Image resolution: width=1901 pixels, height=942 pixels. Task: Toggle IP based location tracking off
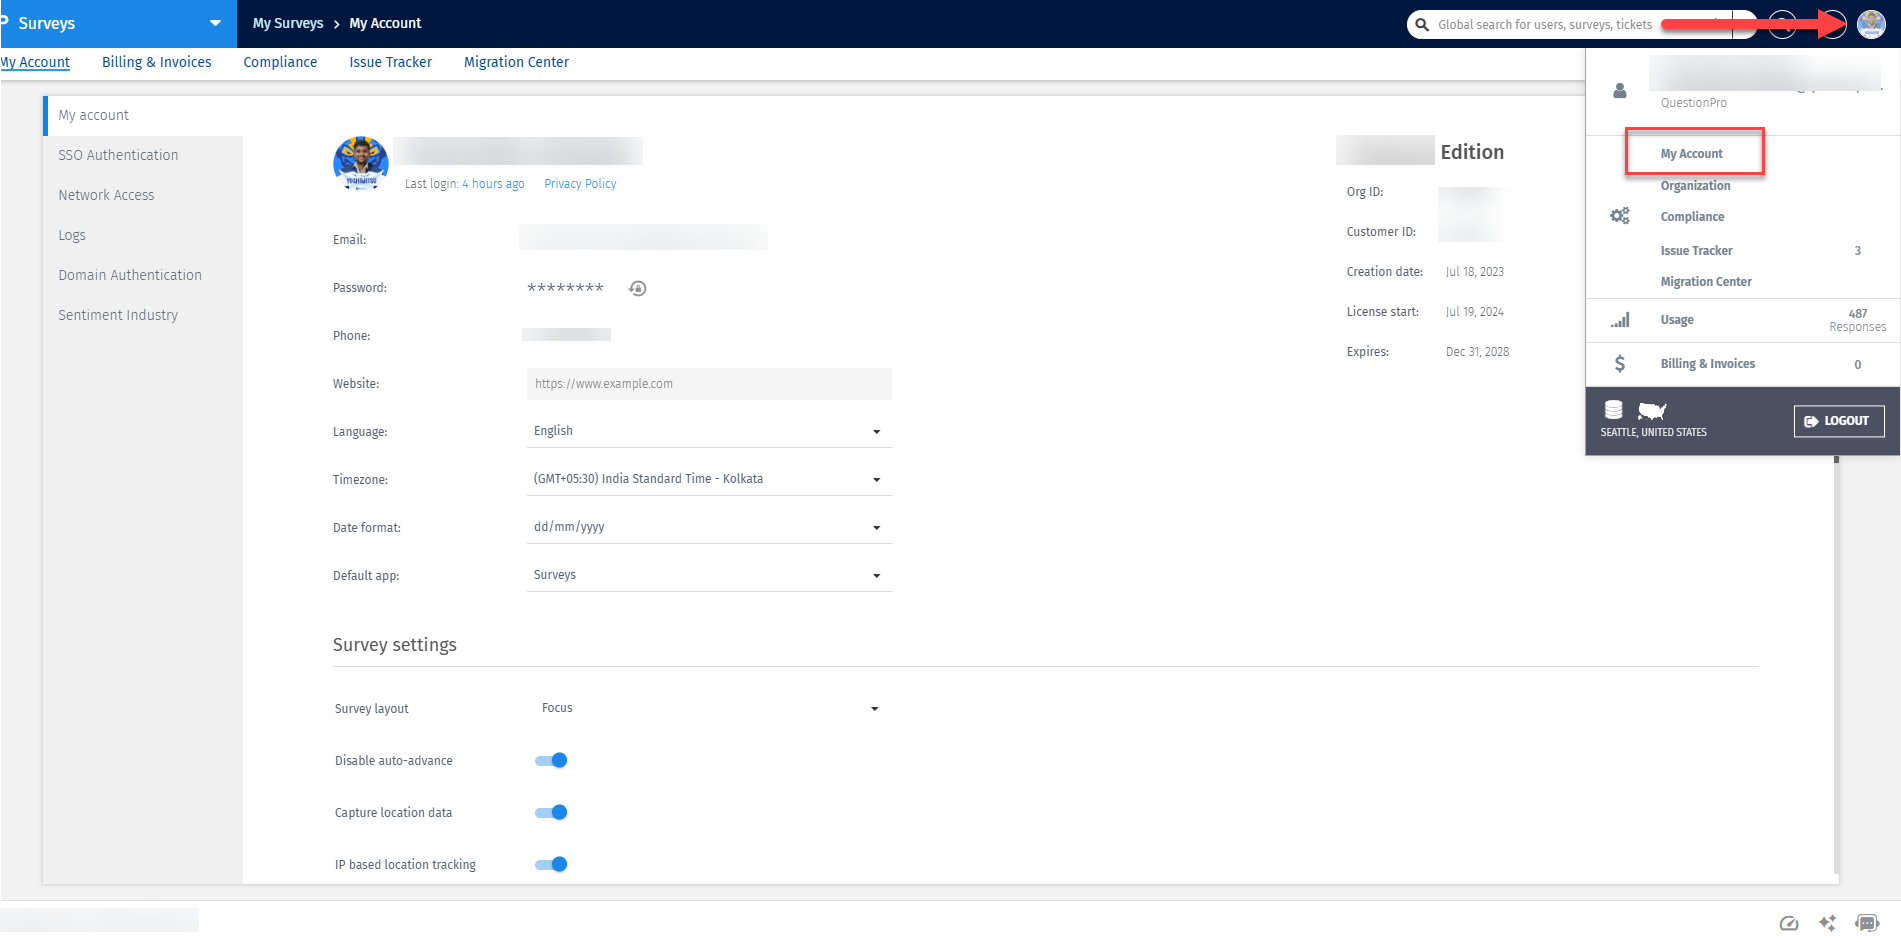pos(550,864)
